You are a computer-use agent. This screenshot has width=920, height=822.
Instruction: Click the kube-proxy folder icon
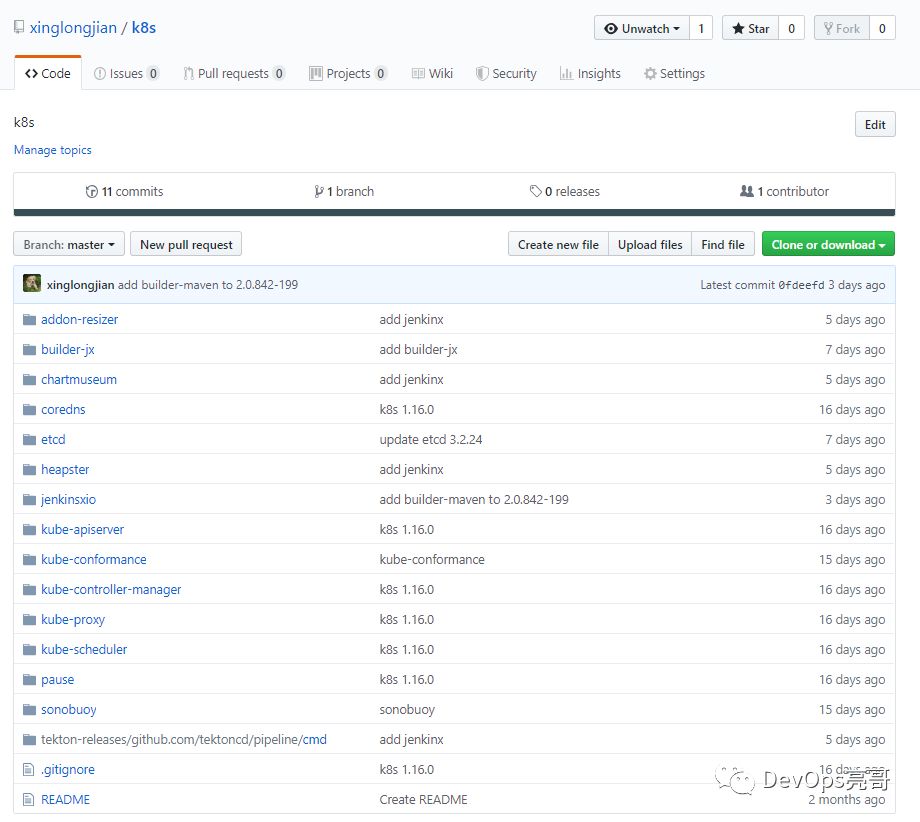point(29,619)
